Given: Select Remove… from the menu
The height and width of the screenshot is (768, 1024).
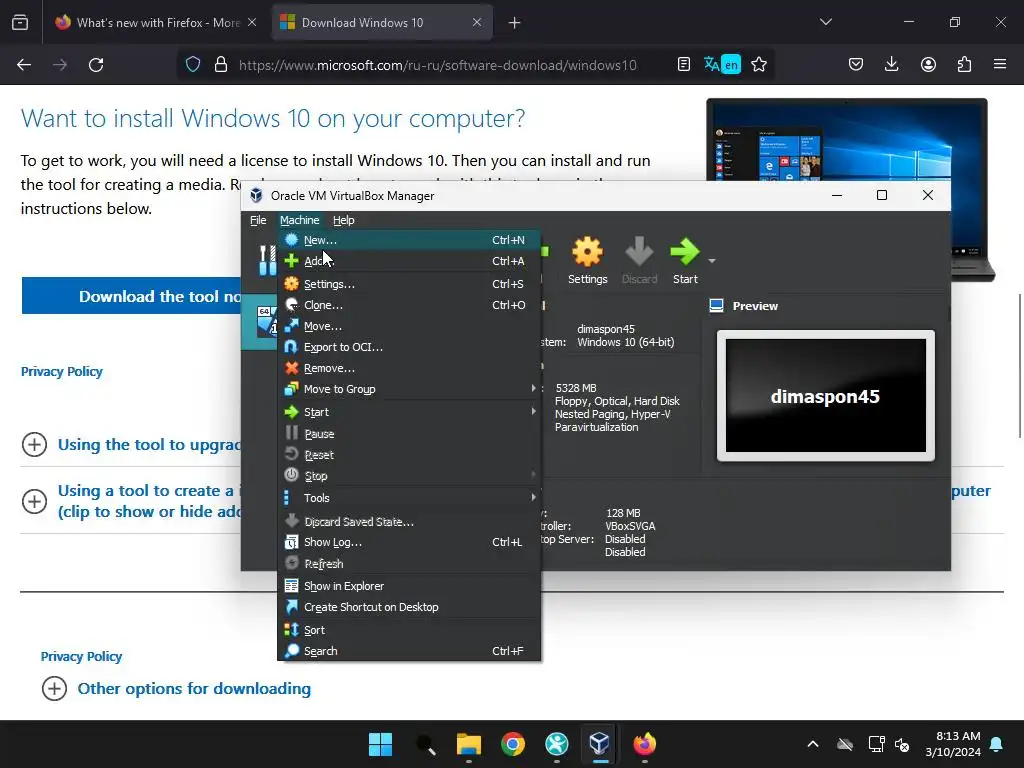Looking at the screenshot, I should tap(409, 368).
